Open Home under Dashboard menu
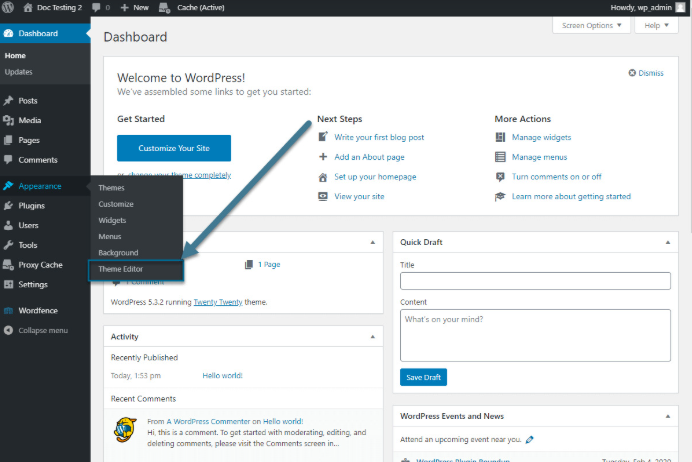Image resolution: width=692 pixels, height=462 pixels. (x=15, y=56)
